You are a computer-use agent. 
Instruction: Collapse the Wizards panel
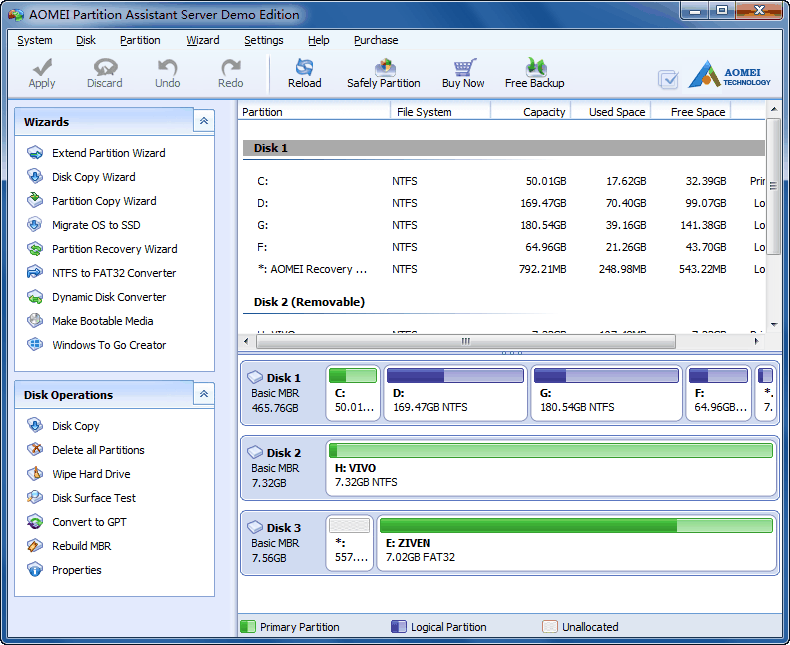click(x=204, y=121)
